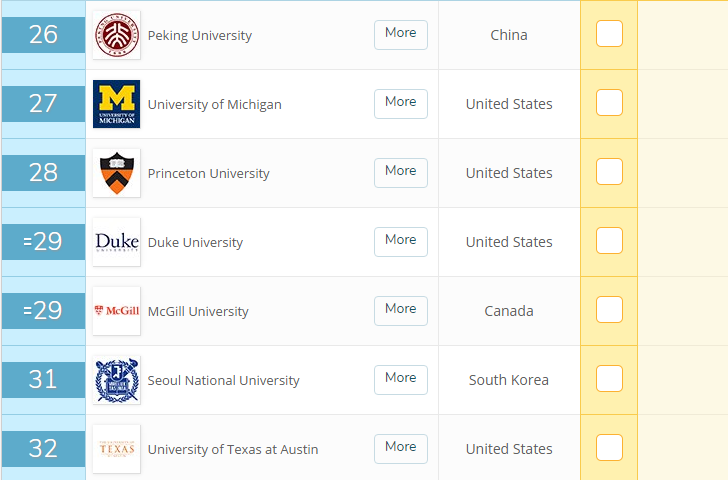Click the rank 28 number cell
The width and height of the screenshot is (728, 480).
tap(43, 173)
